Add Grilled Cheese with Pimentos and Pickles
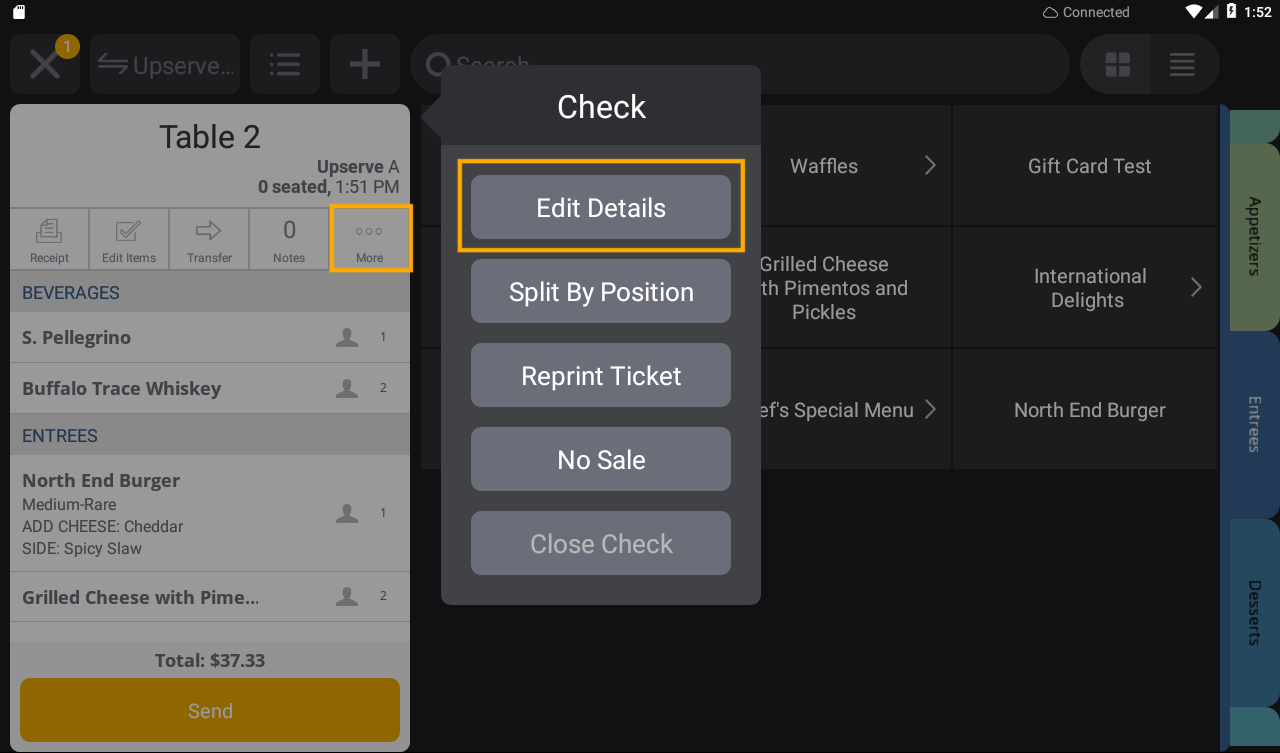The image size is (1280, 753). pos(856,288)
